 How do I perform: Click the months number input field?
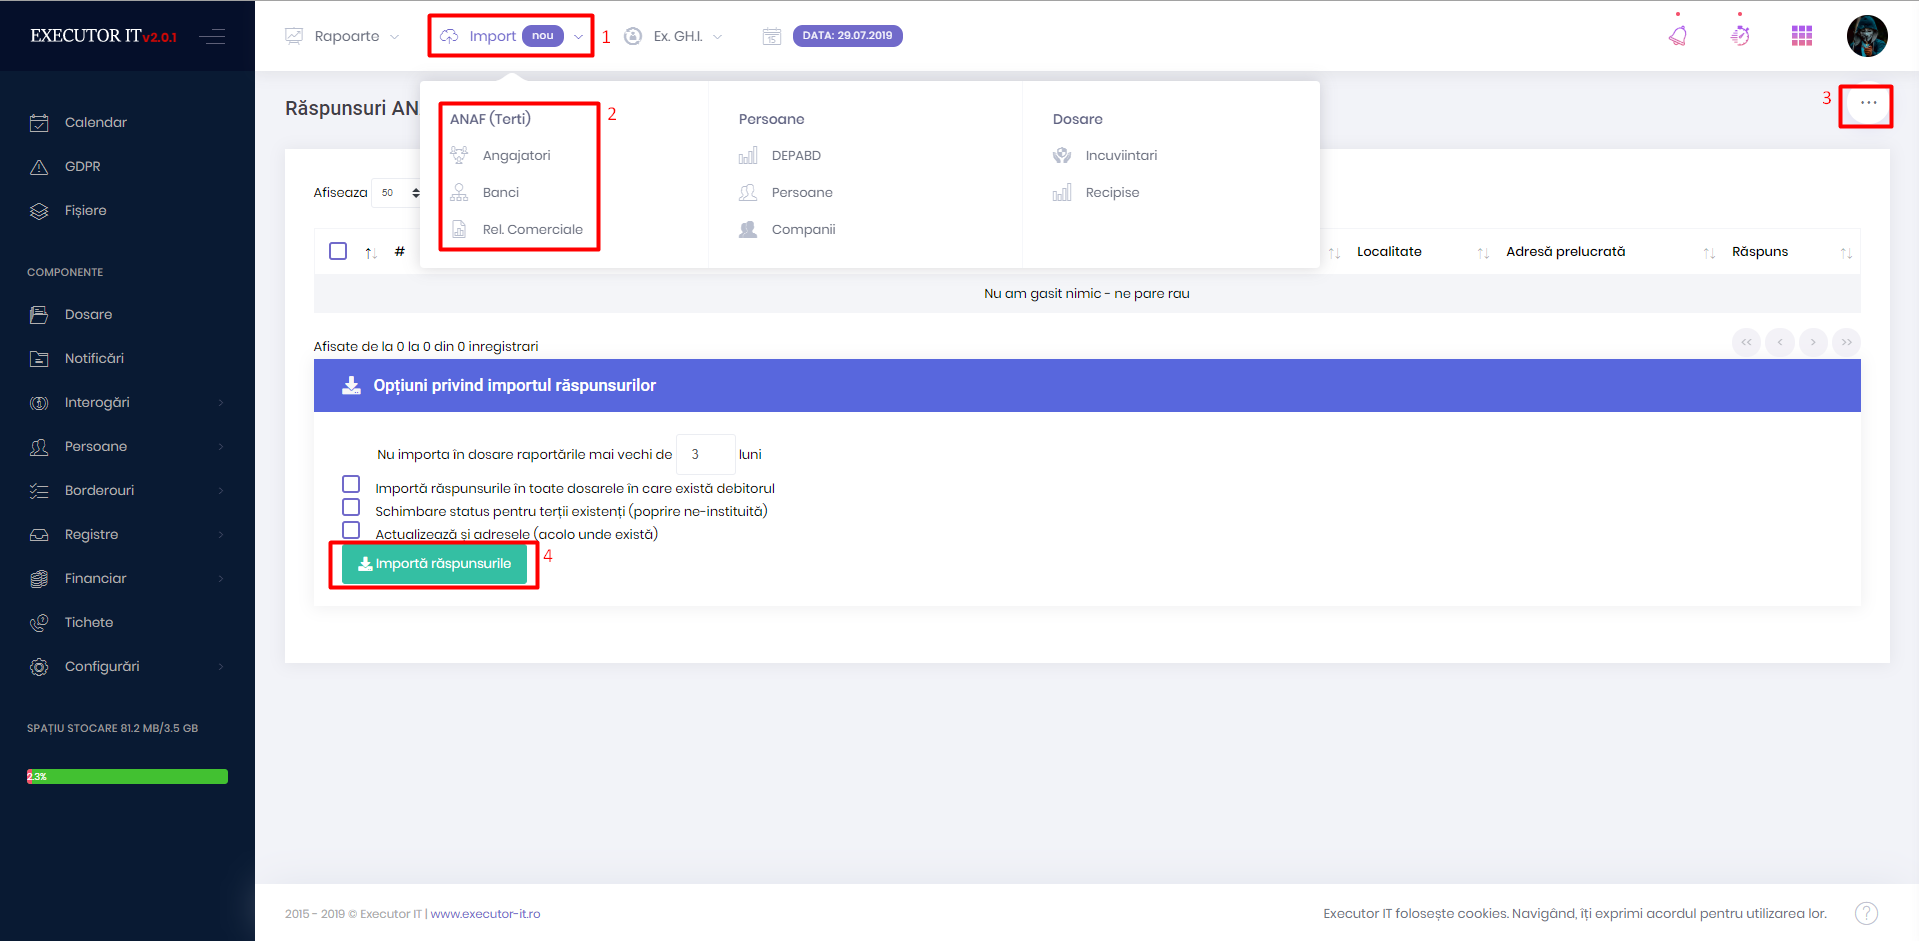(x=705, y=454)
